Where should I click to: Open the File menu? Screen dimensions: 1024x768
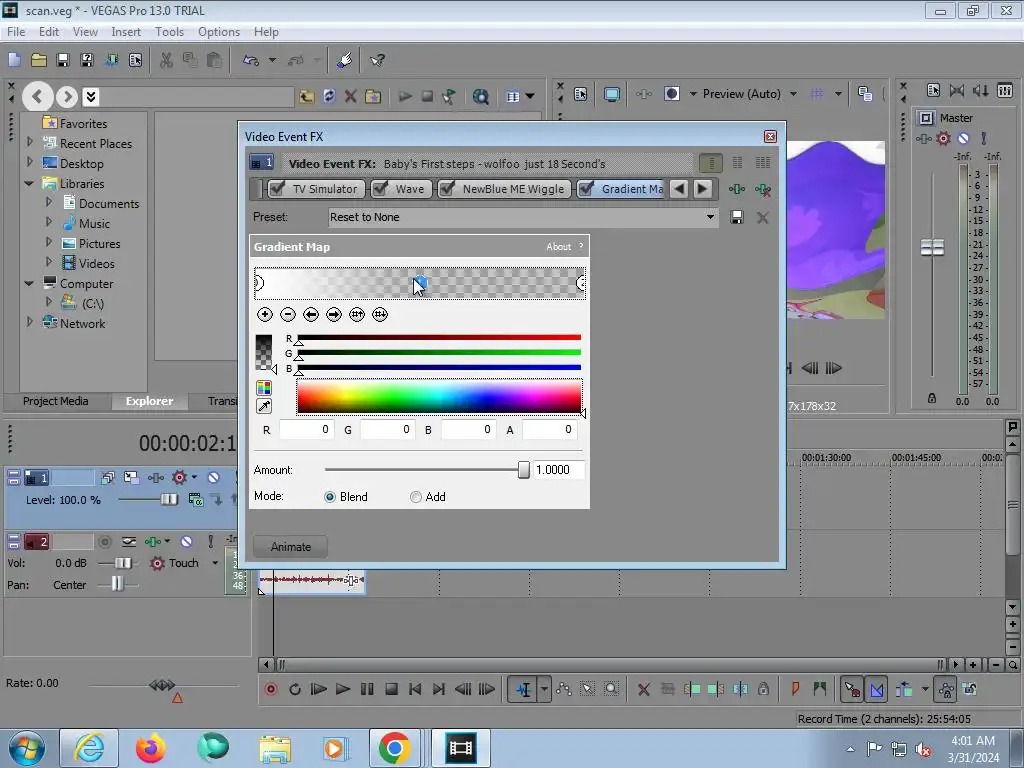(16, 32)
